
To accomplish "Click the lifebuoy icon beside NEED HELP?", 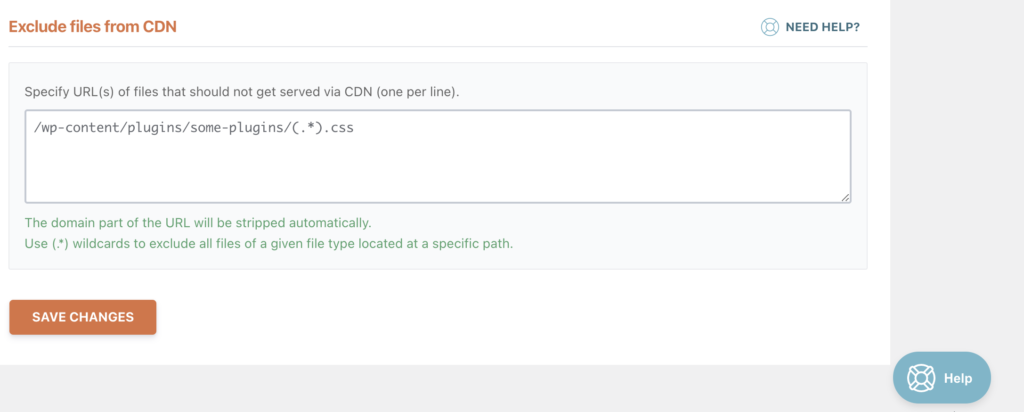I will (x=770, y=27).
